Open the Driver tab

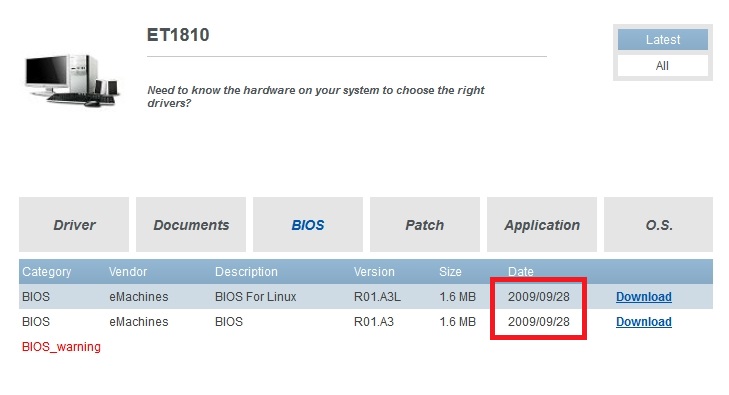tap(74, 224)
